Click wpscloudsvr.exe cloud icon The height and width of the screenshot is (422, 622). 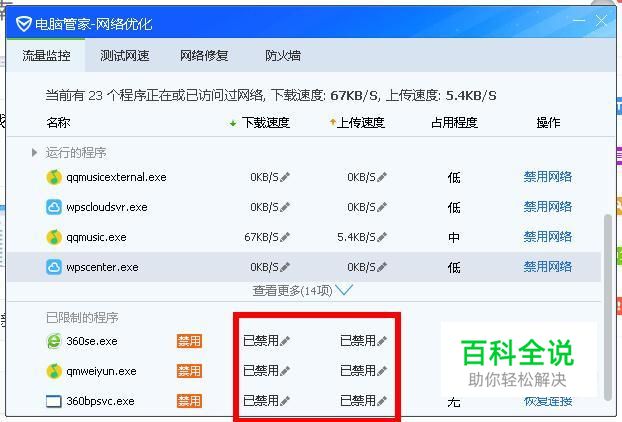pyautogui.click(x=54, y=207)
